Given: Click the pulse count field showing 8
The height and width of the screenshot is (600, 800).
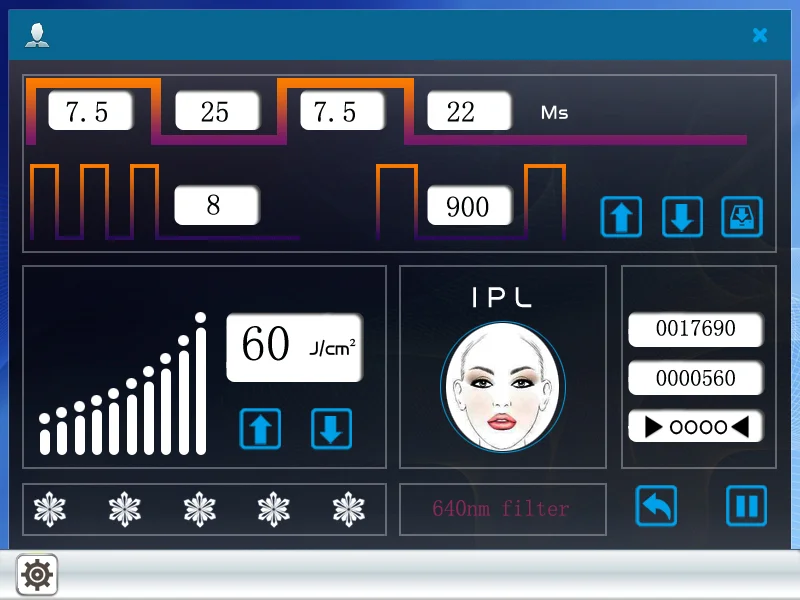Looking at the screenshot, I should 216,206.
